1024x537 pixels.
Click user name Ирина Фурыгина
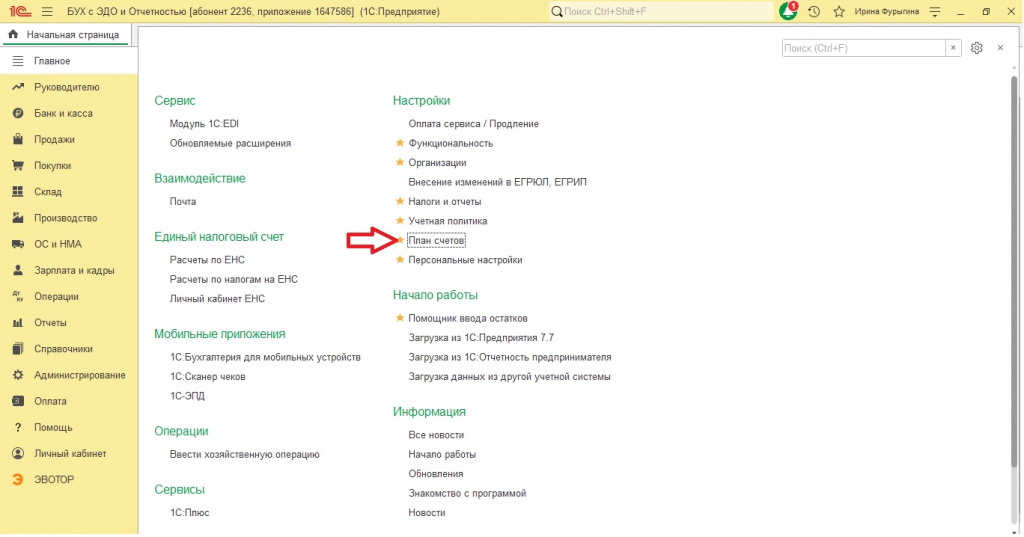(x=886, y=12)
